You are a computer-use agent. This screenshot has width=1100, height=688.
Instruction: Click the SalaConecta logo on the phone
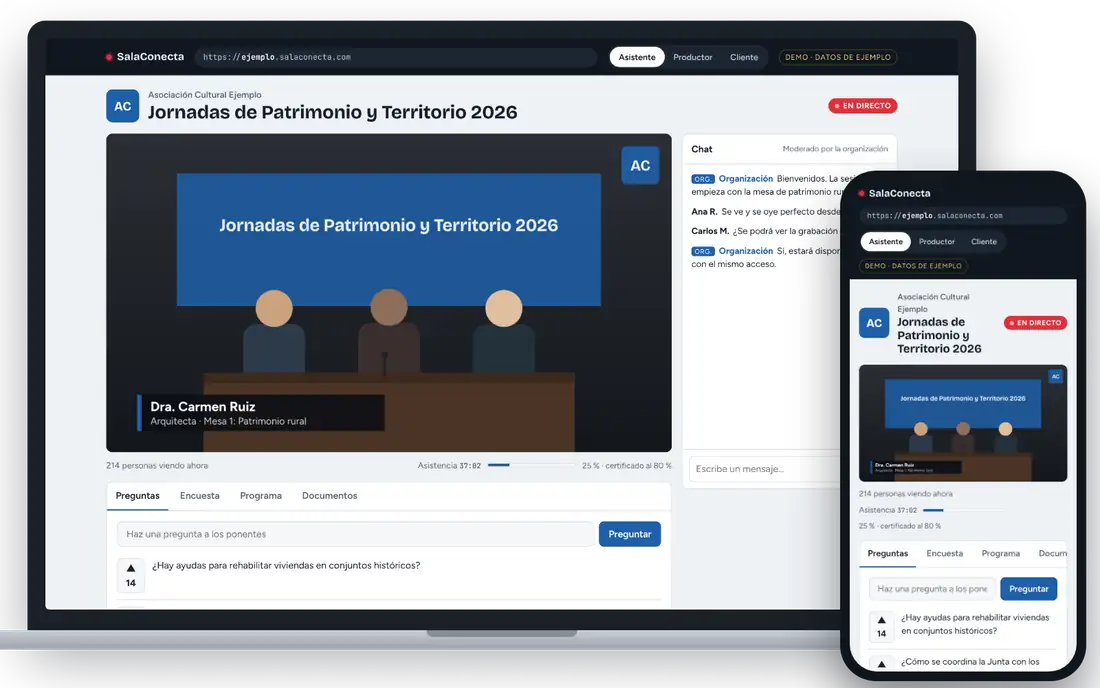click(894, 193)
